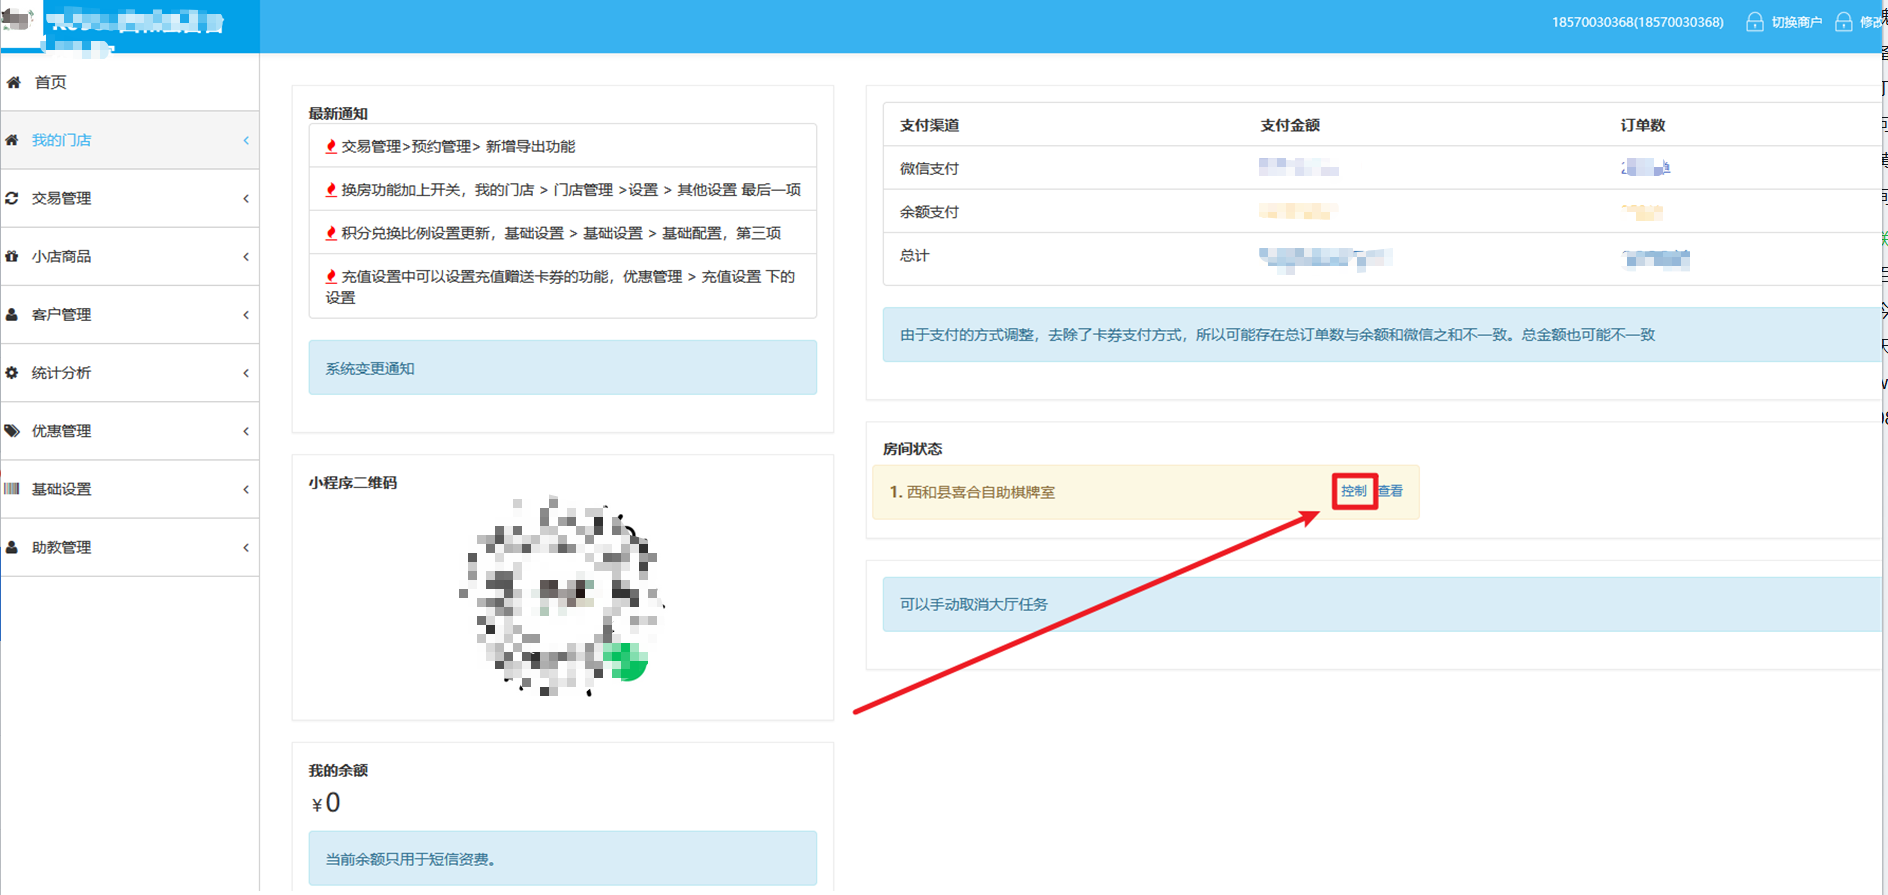Open the 小店商品 menu item
Viewport: 1888px width, 895px height.
[x=61, y=256]
